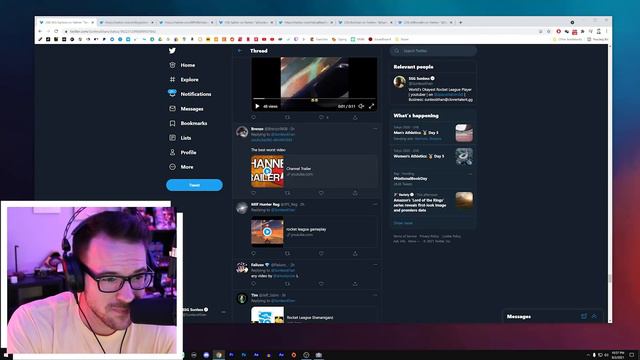Open Notifications in the sidebar

coord(190,94)
